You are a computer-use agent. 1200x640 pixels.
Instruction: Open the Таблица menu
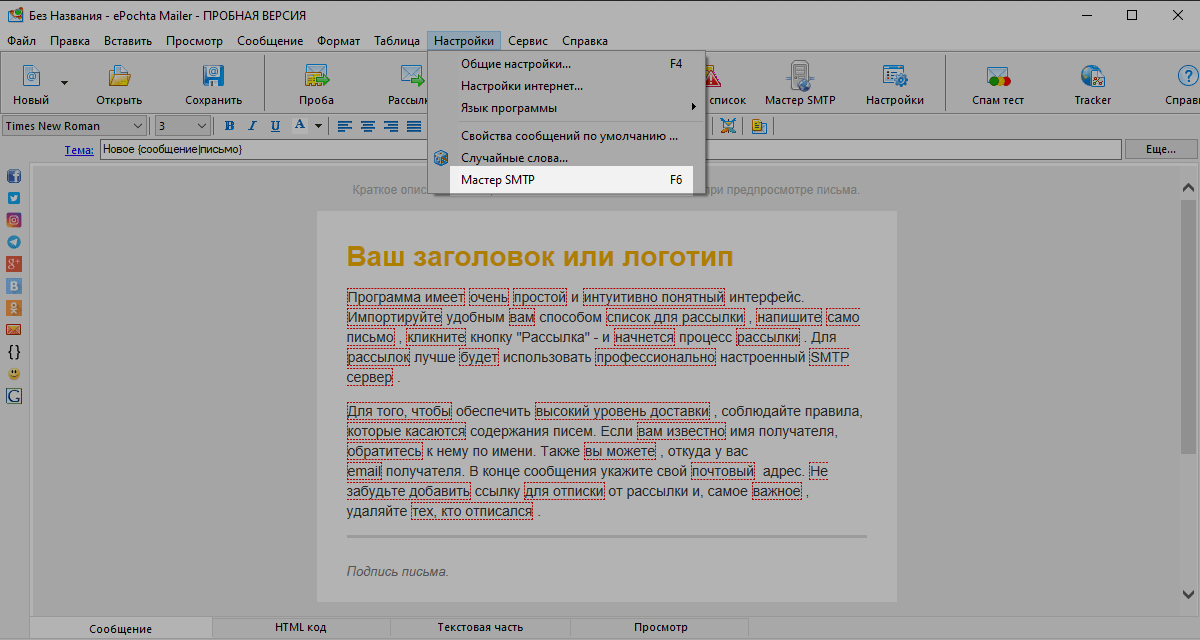397,41
